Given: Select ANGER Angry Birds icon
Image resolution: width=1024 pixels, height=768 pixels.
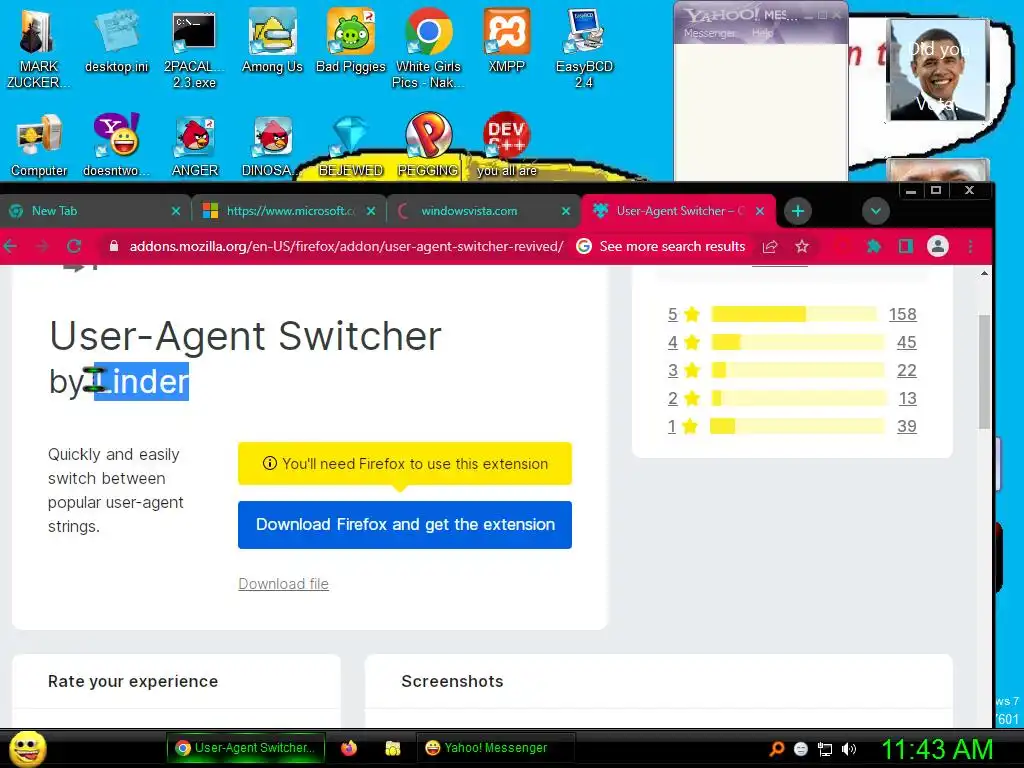Looking at the screenshot, I should point(194,145).
